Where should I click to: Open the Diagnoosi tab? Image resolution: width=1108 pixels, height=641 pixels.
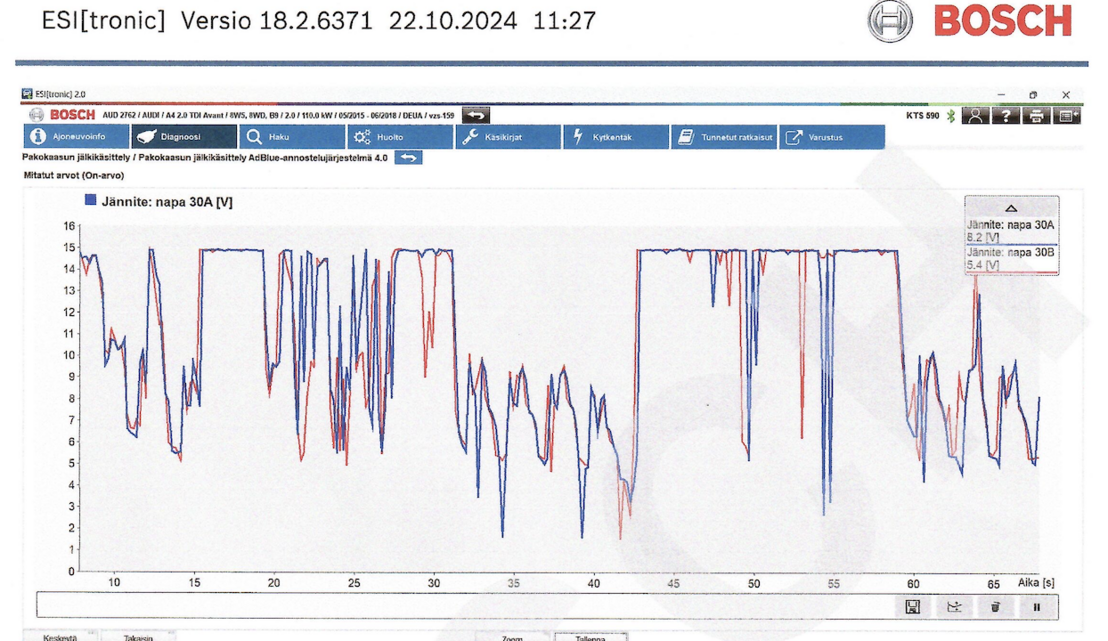coord(184,137)
